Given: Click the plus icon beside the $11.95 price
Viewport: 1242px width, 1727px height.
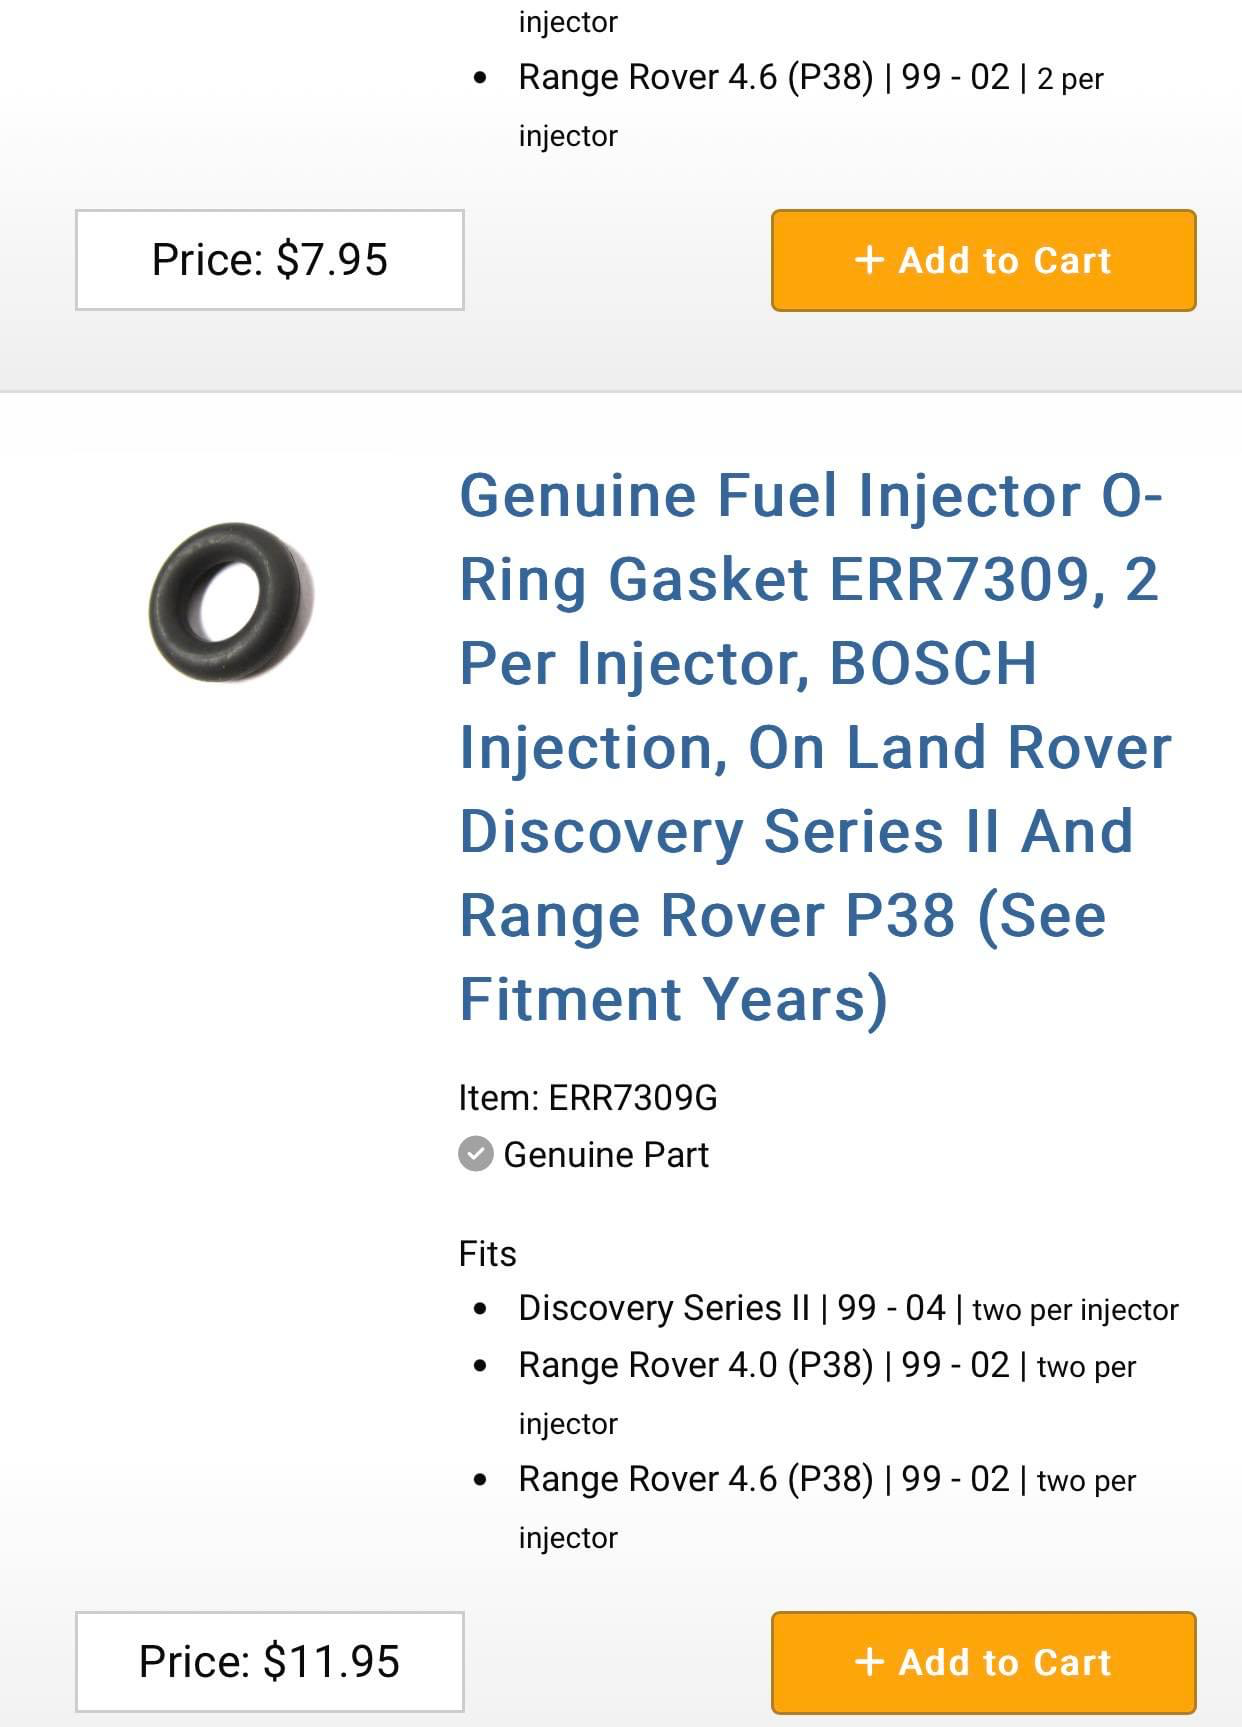Looking at the screenshot, I should [x=869, y=1661].
